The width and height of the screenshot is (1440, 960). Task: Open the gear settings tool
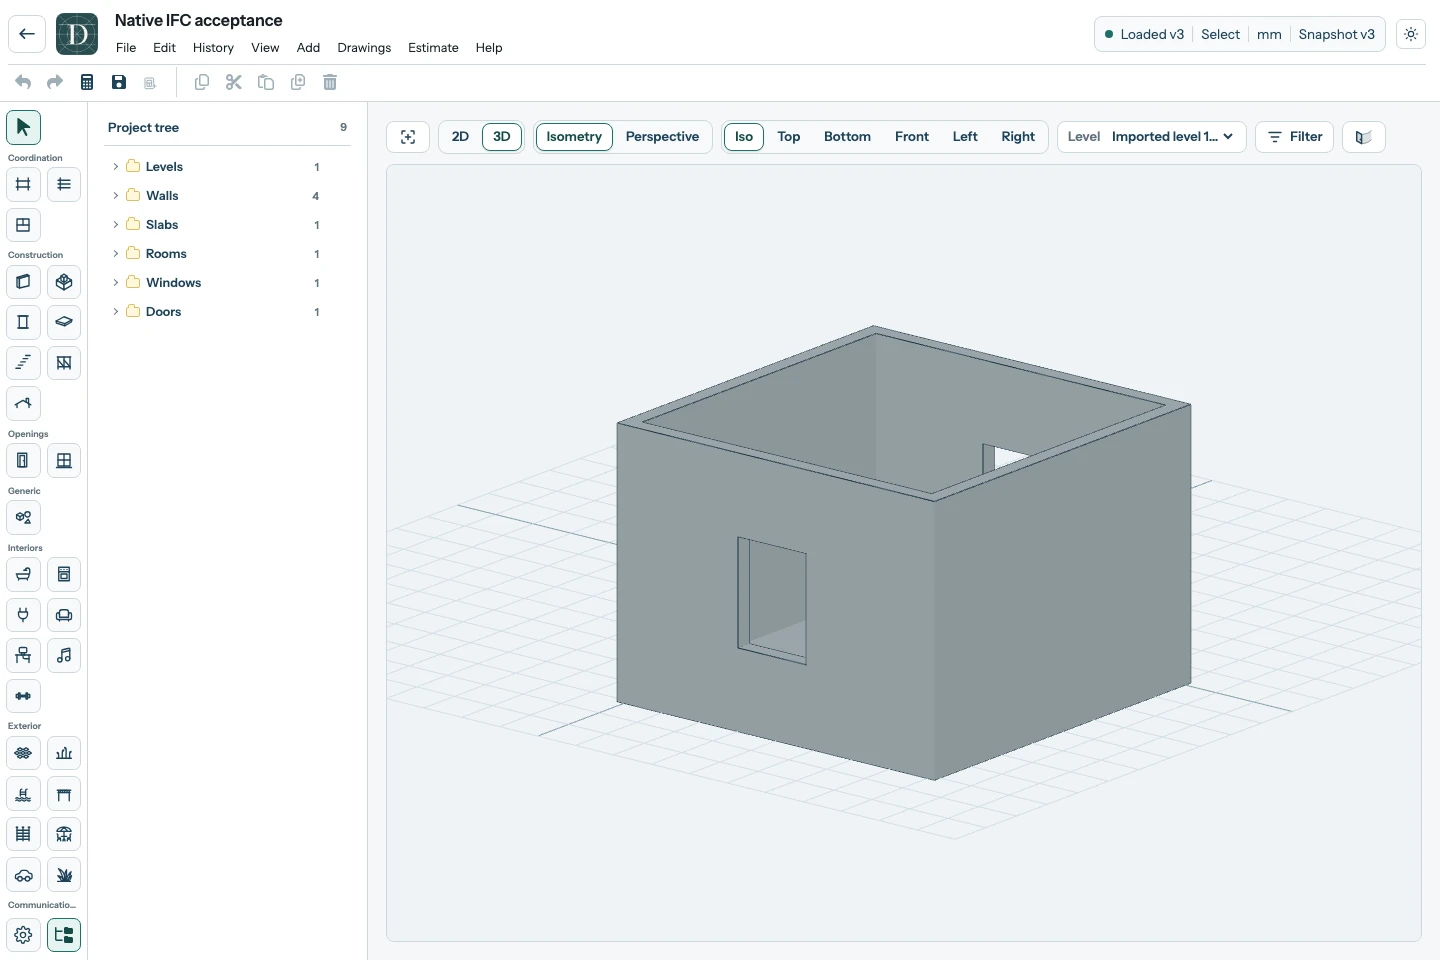tap(23, 935)
